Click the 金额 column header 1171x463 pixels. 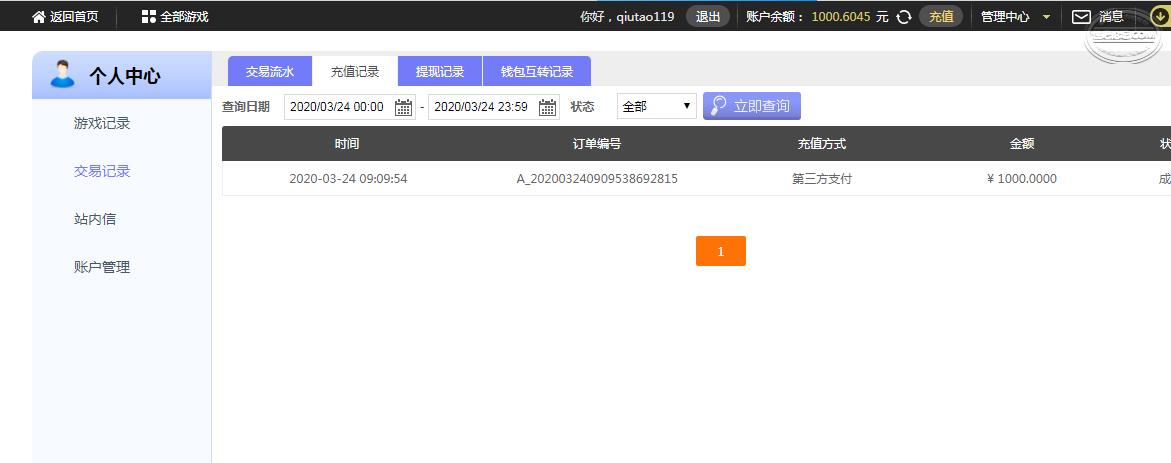1022,144
